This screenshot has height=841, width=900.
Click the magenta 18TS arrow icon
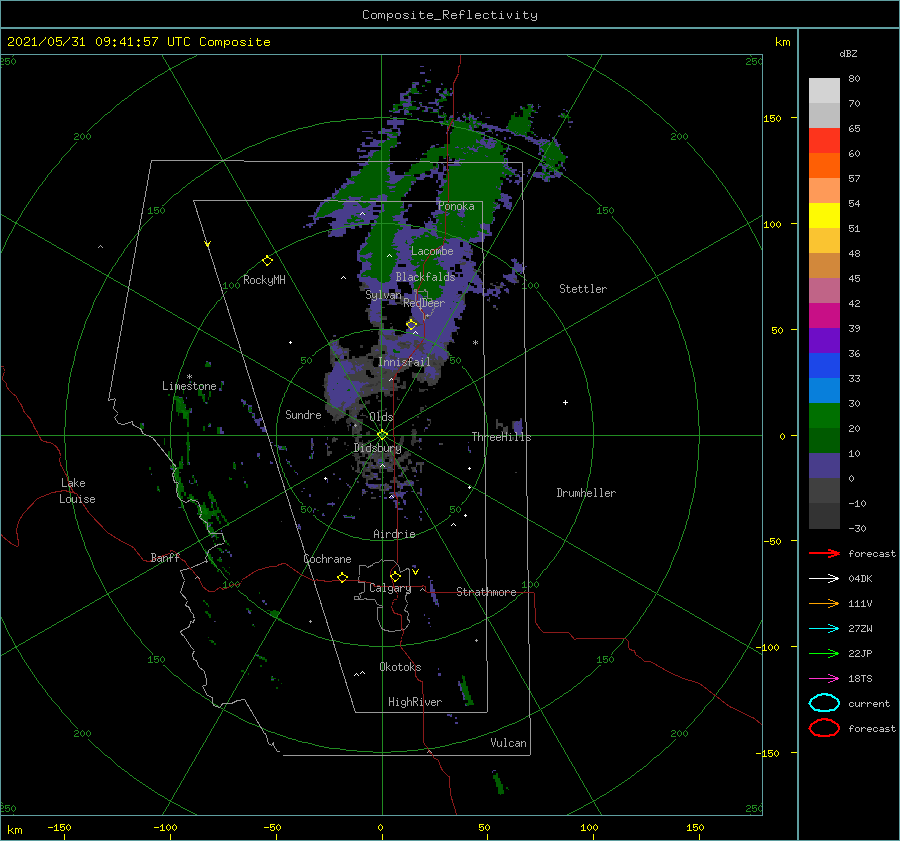coord(824,679)
